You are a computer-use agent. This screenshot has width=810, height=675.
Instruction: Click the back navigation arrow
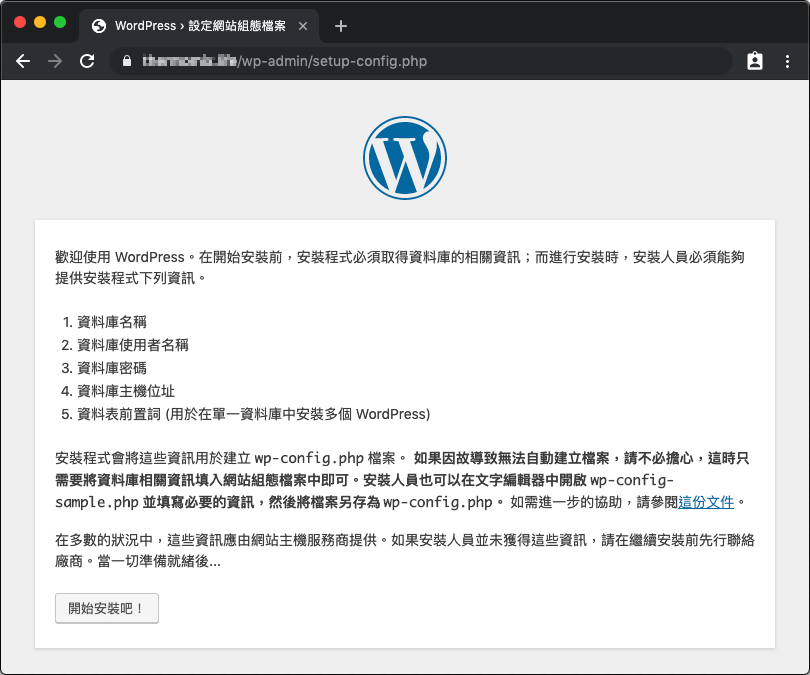click(x=23, y=61)
